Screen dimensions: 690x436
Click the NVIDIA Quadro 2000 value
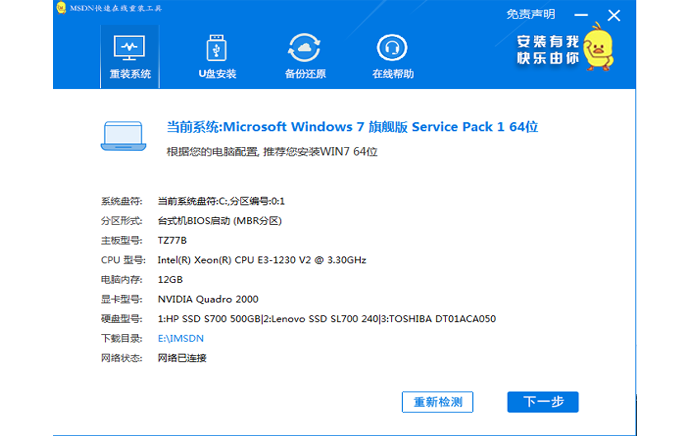coord(208,300)
